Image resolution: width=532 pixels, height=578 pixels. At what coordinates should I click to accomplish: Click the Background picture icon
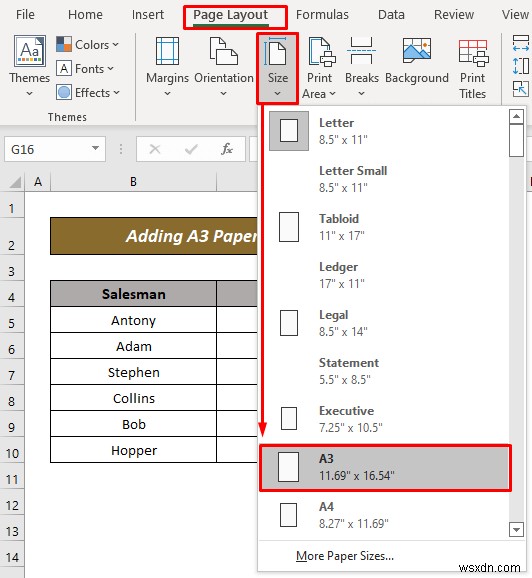pyautogui.click(x=417, y=50)
